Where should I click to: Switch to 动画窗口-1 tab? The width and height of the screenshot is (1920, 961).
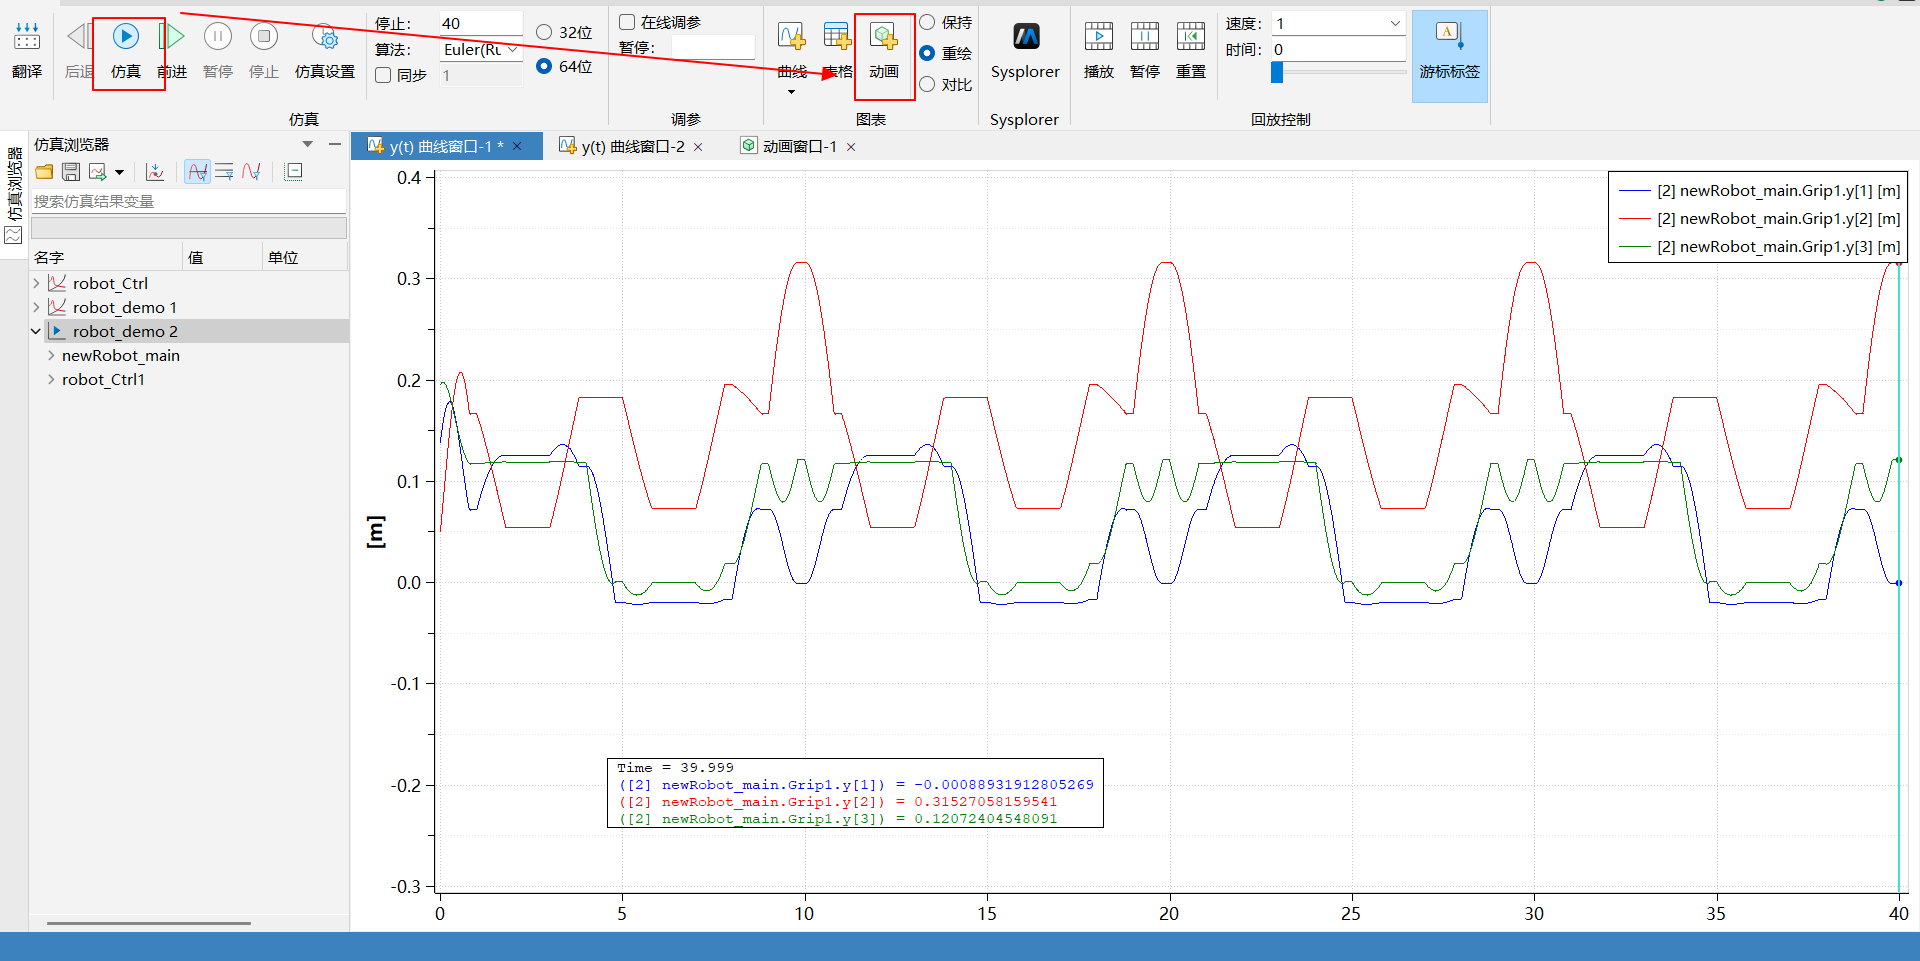tap(799, 147)
